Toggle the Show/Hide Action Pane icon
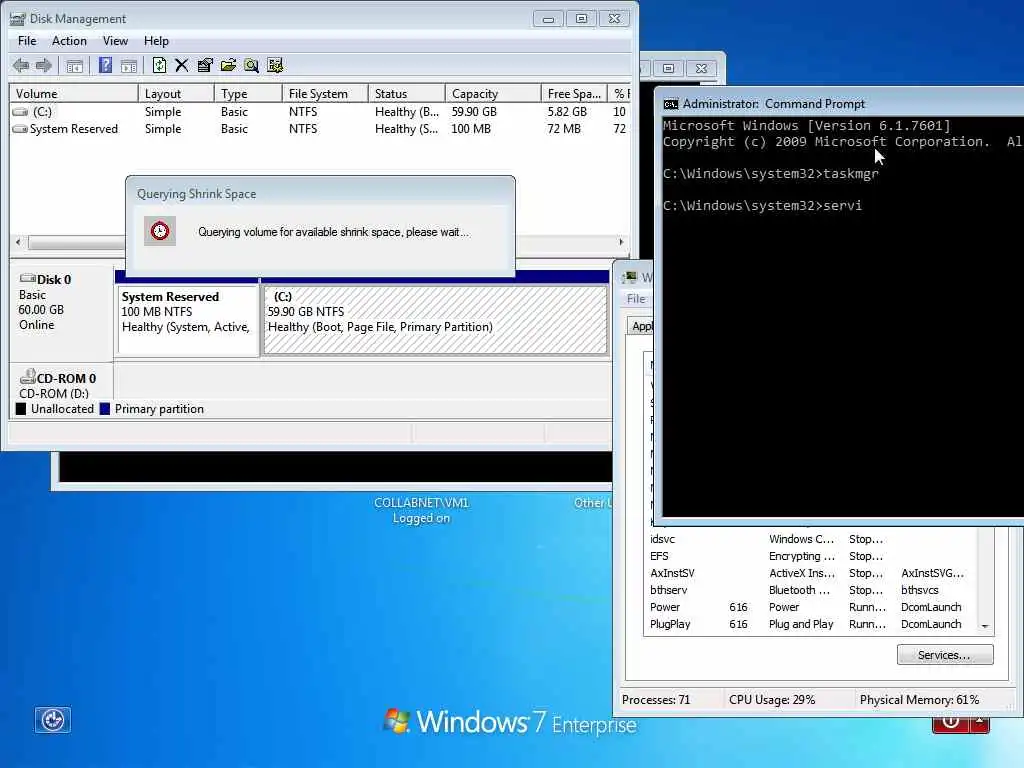Image resolution: width=1024 pixels, height=768 pixels. point(129,65)
